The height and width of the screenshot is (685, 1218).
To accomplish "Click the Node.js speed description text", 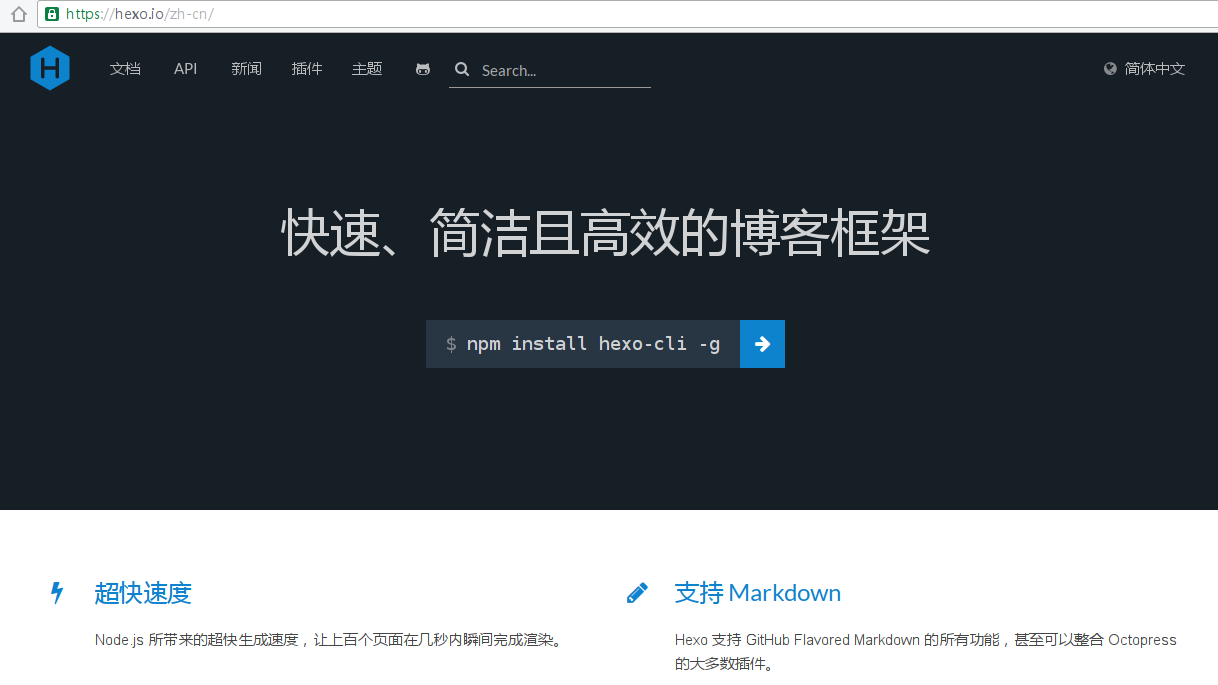I will [330, 640].
